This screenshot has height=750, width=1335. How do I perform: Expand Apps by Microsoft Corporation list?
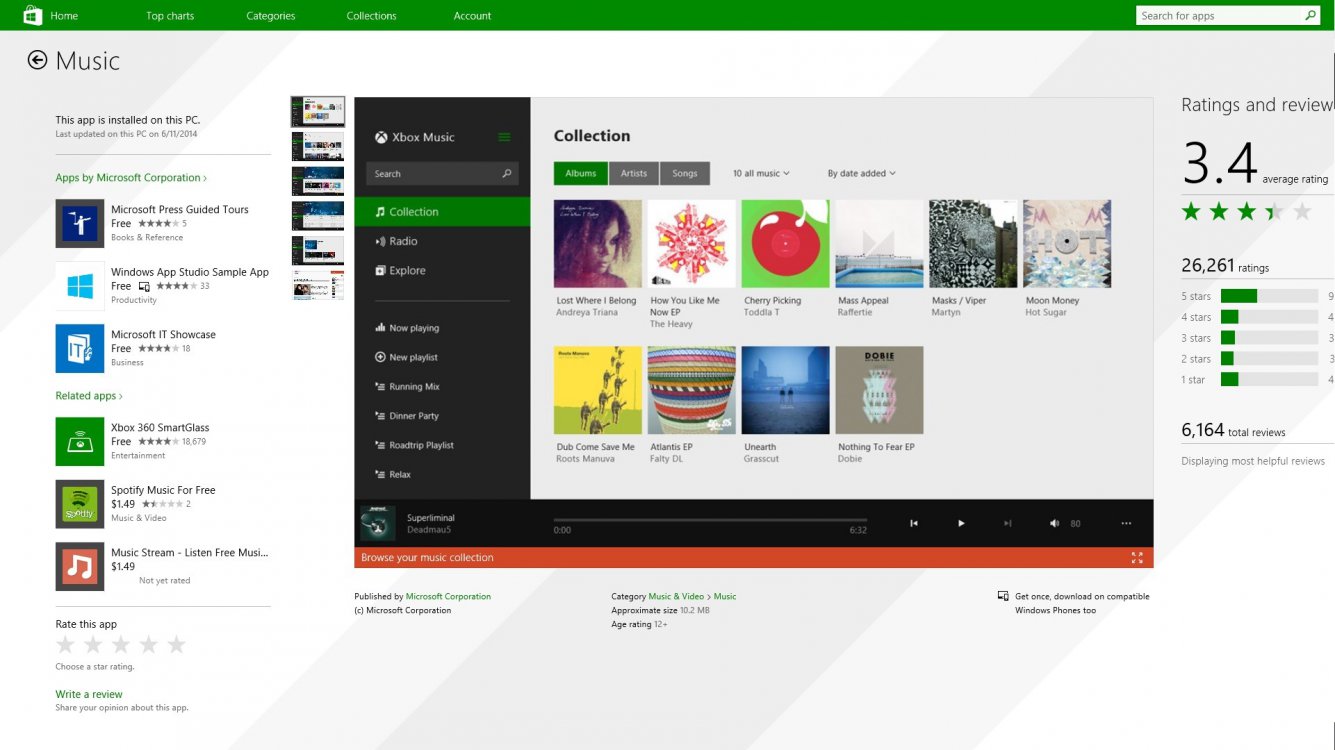point(131,178)
